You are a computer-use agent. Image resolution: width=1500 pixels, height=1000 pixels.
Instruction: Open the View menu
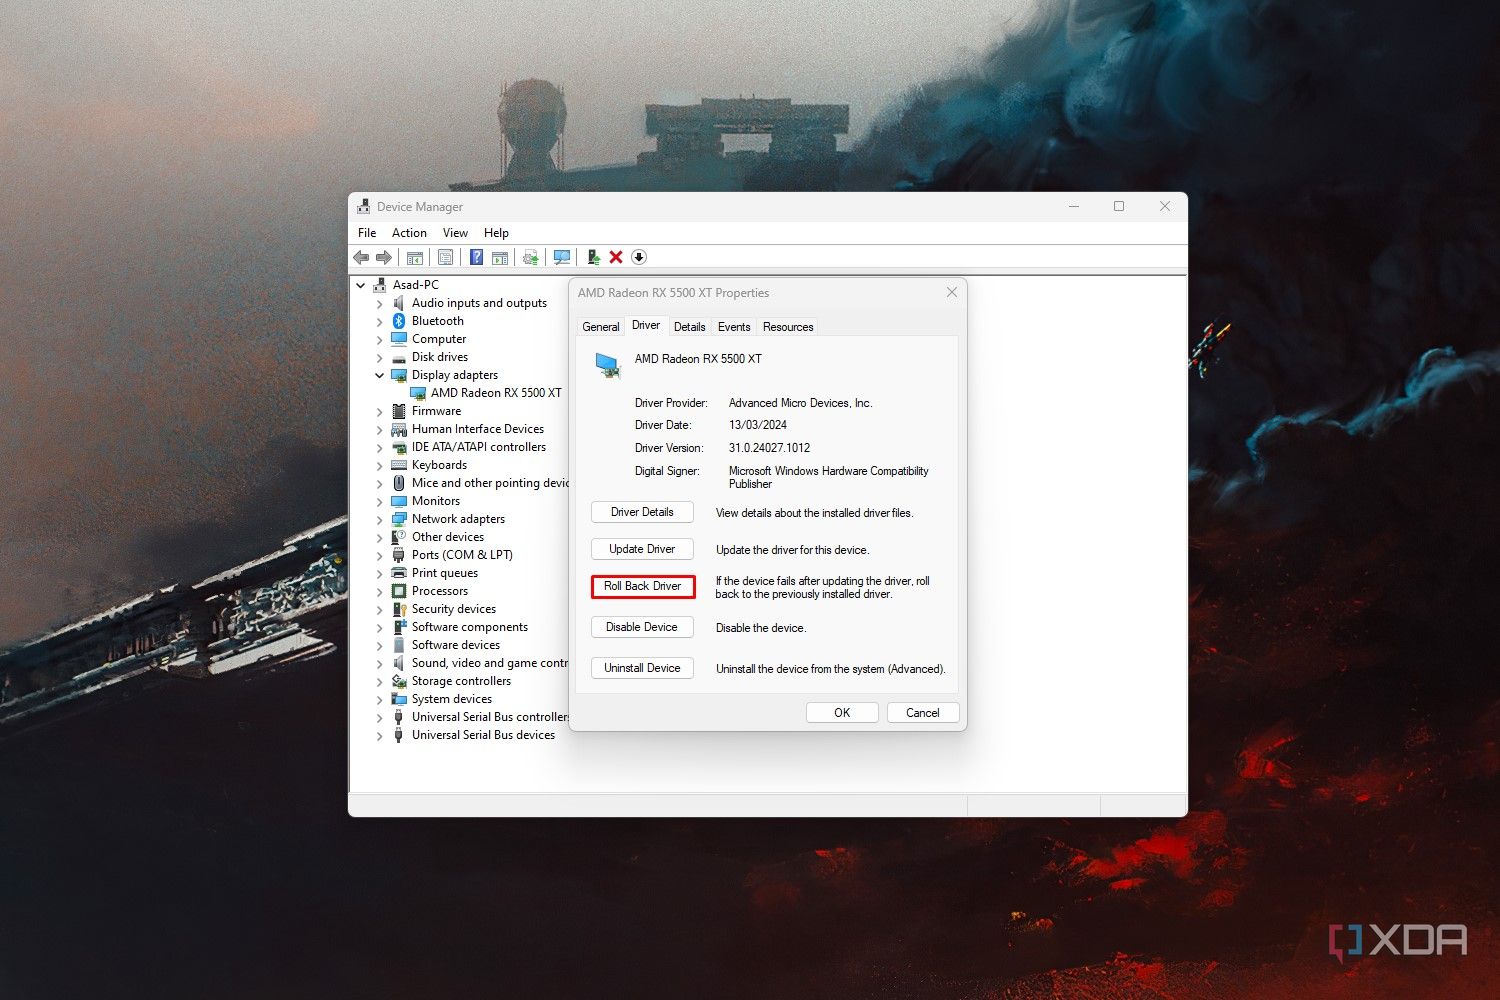click(x=455, y=232)
